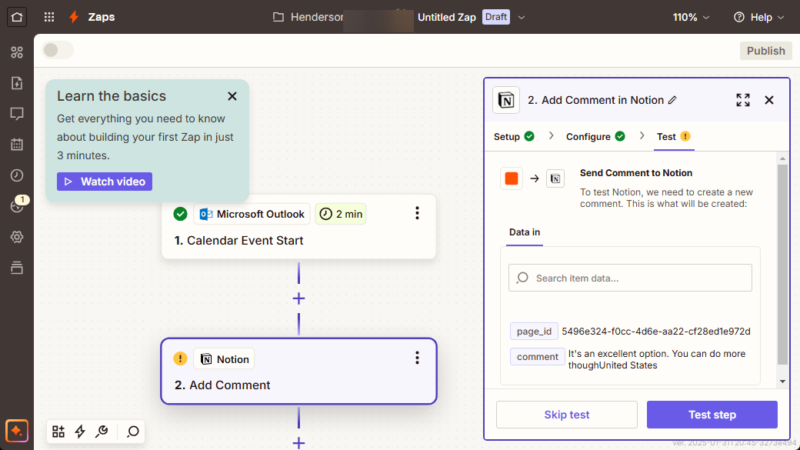This screenshot has height=450, width=800.
Task: Click the panel vertical scrollbar thumb
Action: click(x=783, y=264)
